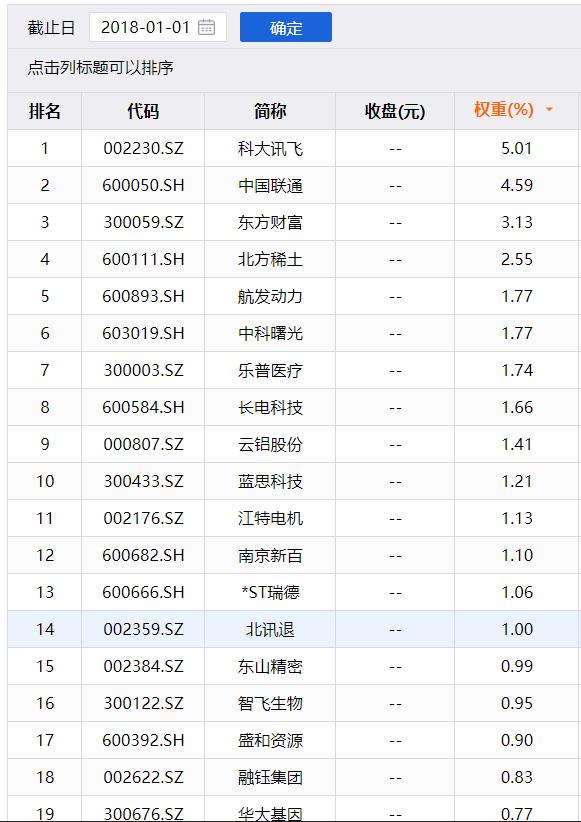Viewport: 581px width, 822px height.
Task: Select stock code 002622.SZ
Action: [x=143, y=776]
